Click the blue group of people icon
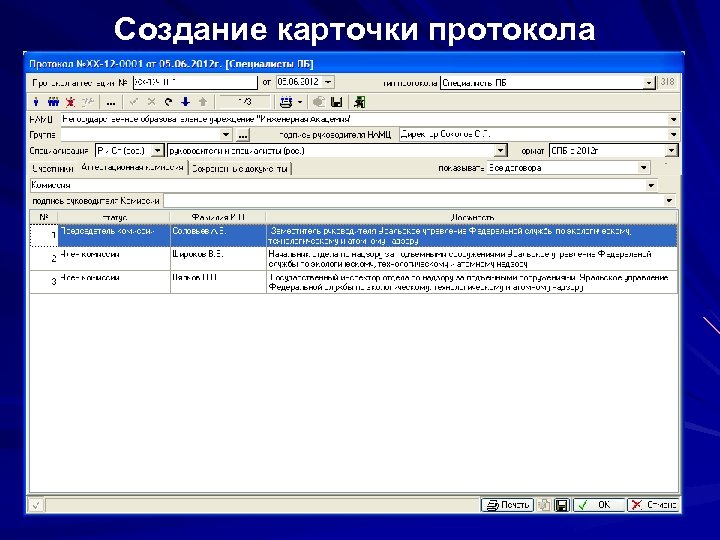This screenshot has height=540, width=720. coord(53,102)
